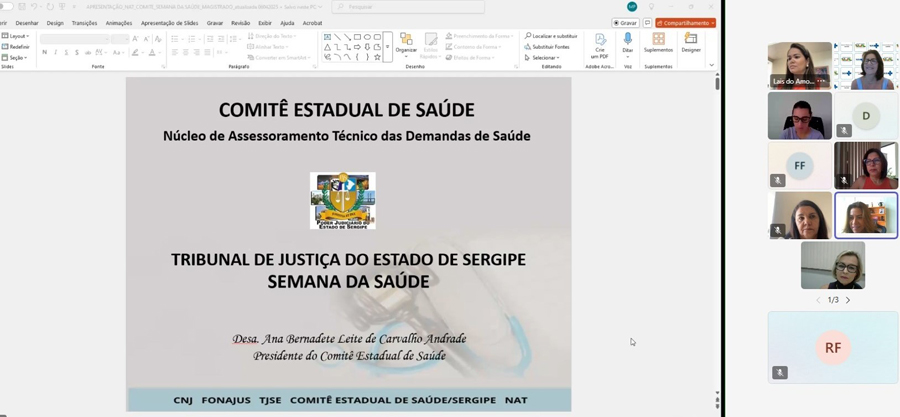Toggle the AutoSave switch in title bar
Screen dimensions: 900x417
pyautogui.click(x=5, y=7)
